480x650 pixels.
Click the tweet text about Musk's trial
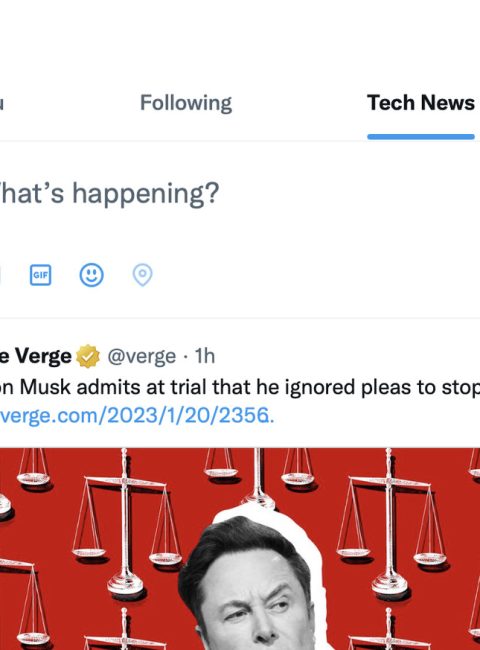240,388
